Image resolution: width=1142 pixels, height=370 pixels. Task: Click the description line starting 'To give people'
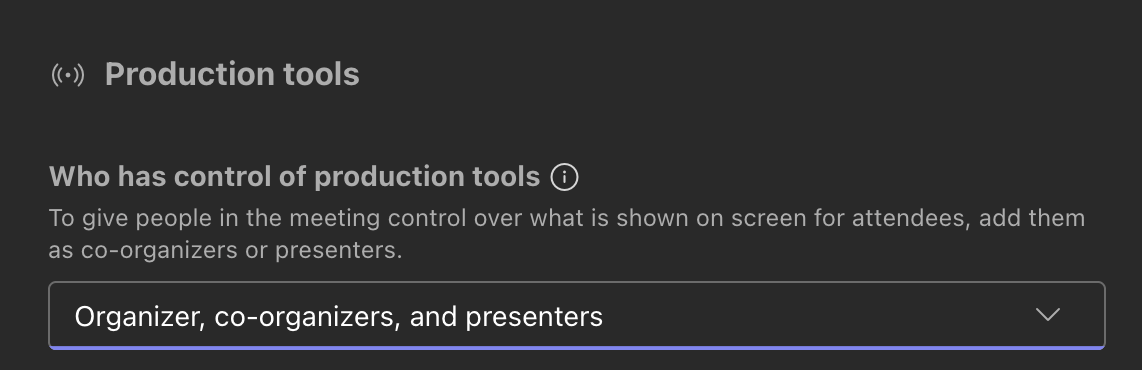(x=567, y=218)
